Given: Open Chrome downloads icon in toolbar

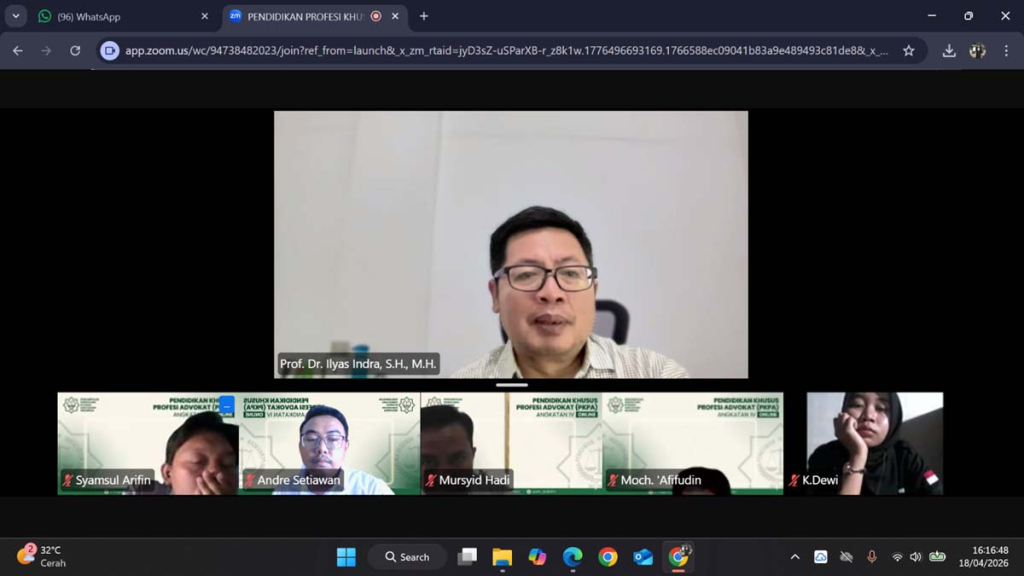Looking at the screenshot, I should [948, 51].
